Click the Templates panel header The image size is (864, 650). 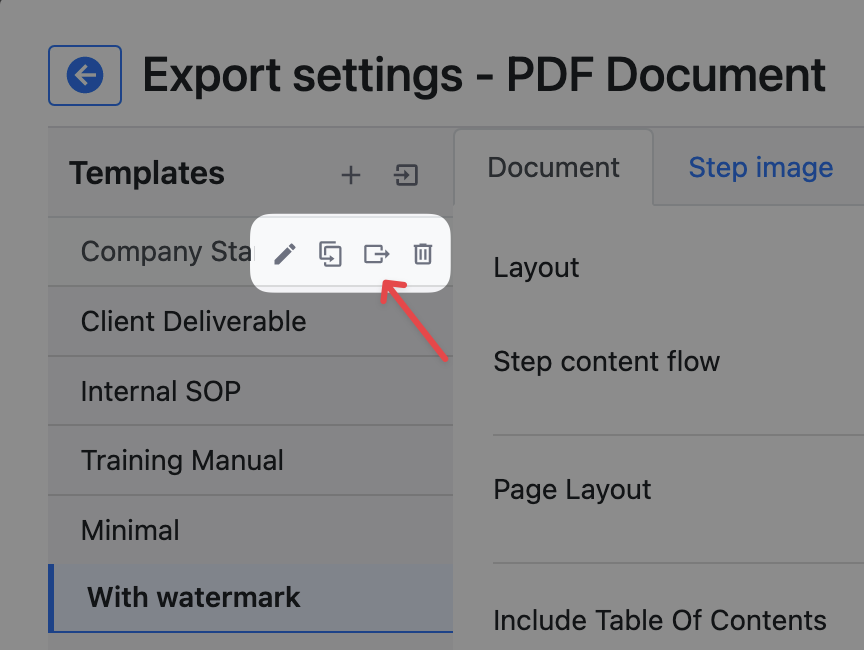click(x=146, y=174)
